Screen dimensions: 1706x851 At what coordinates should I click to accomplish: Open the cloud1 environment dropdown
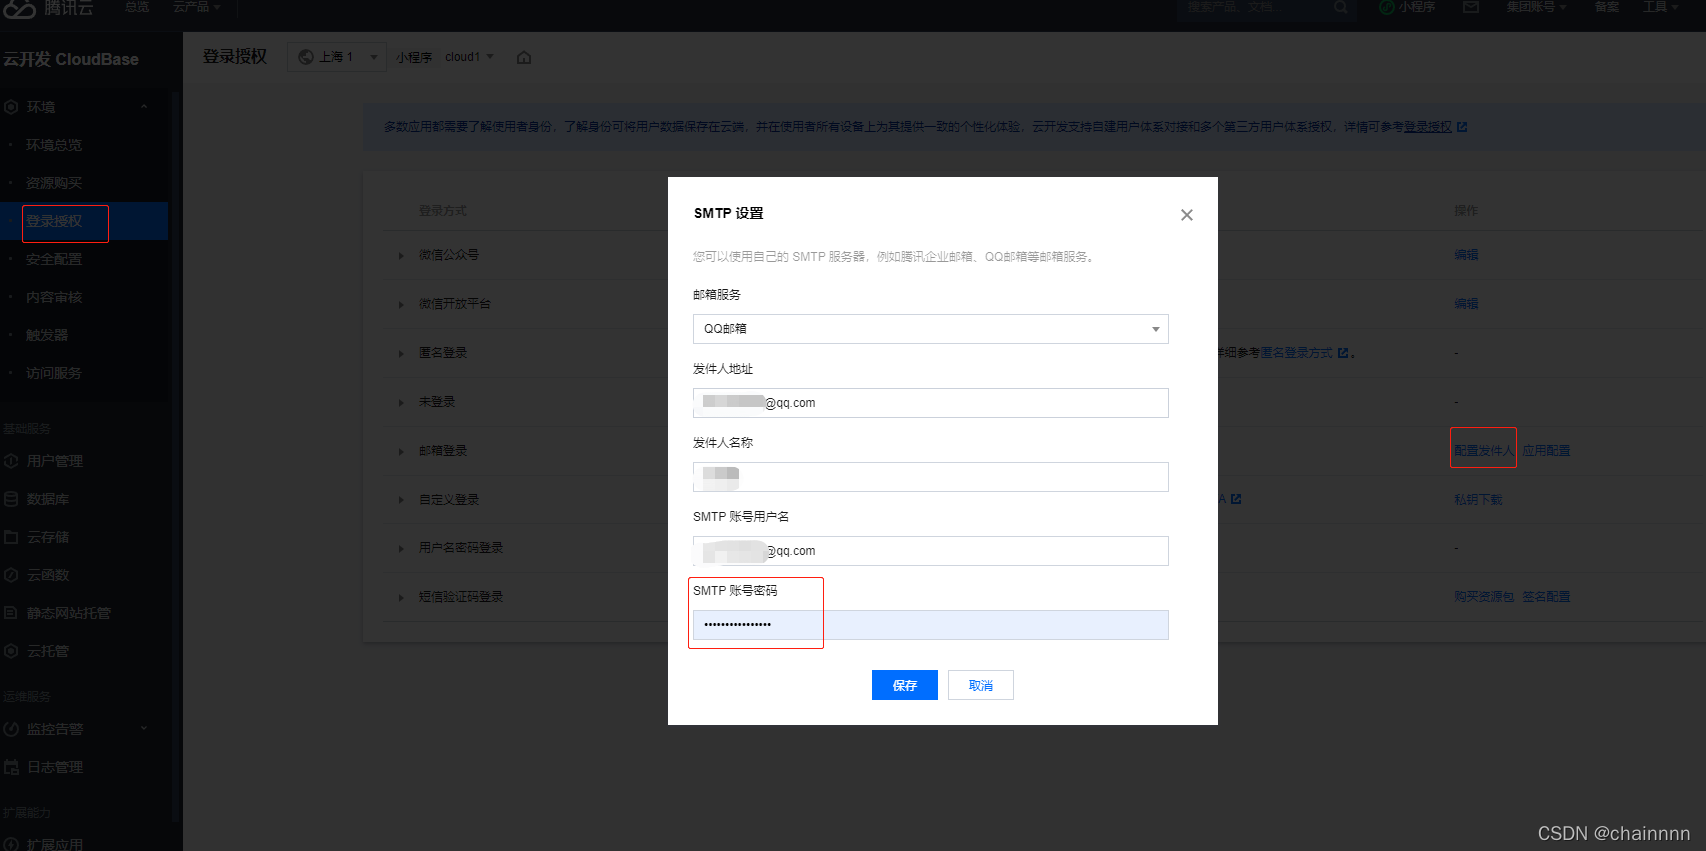pos(469,57)
